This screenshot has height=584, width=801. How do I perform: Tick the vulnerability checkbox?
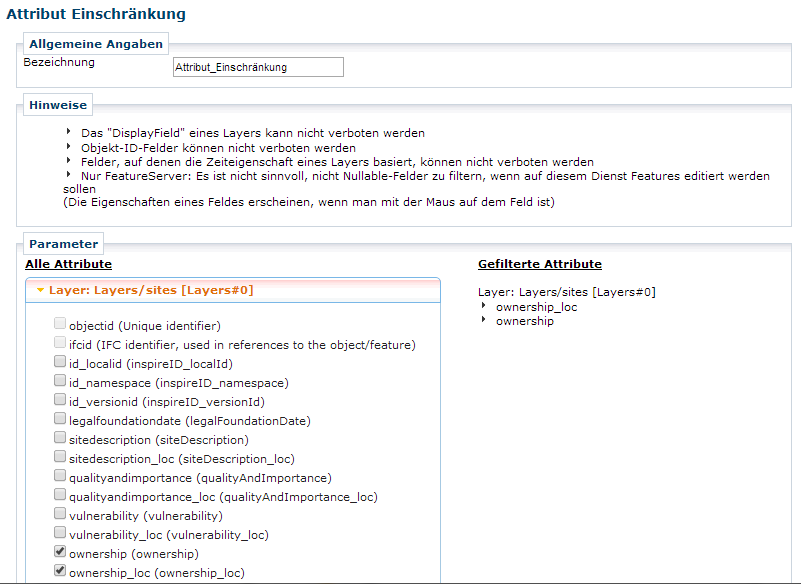coord(60,515)
